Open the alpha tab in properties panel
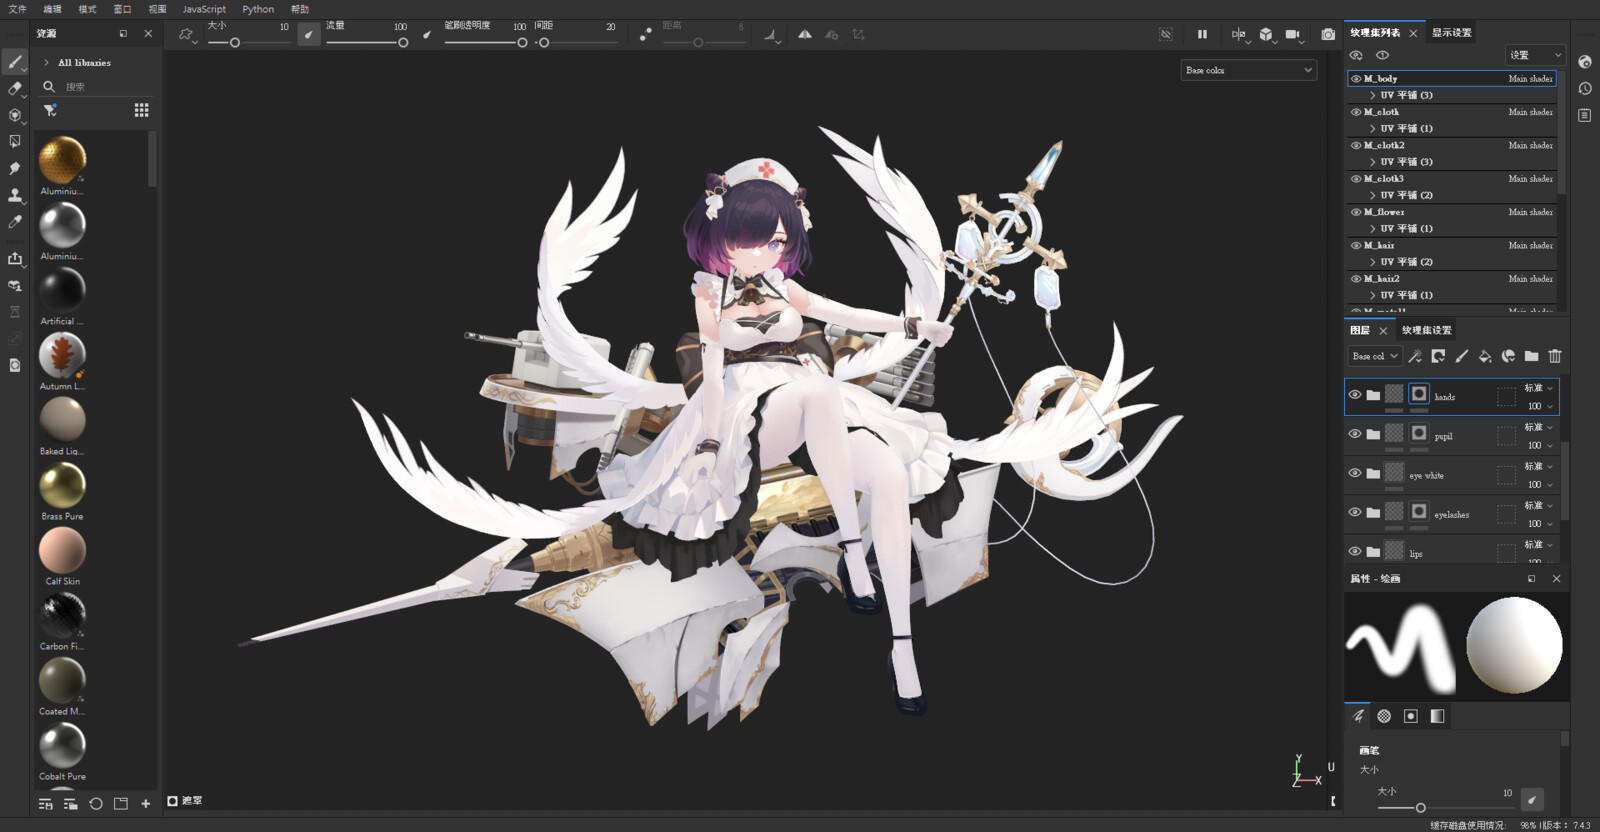 tap(1384, 716)
